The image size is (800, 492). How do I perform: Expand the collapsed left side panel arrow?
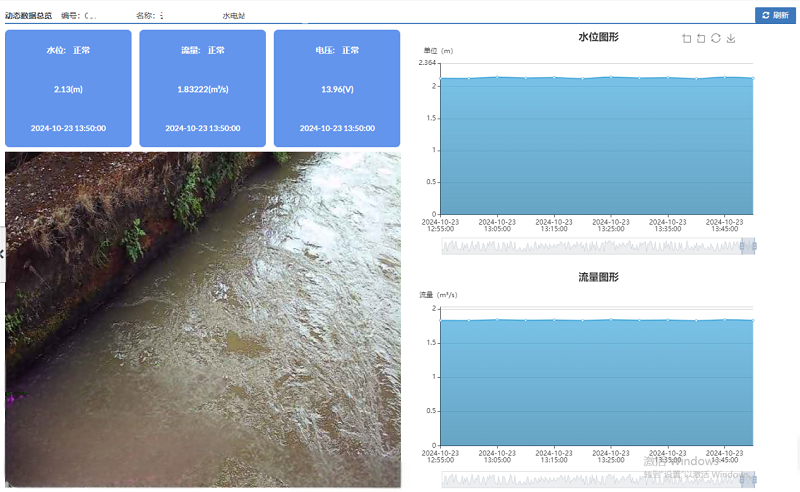[x=2, y=254]
